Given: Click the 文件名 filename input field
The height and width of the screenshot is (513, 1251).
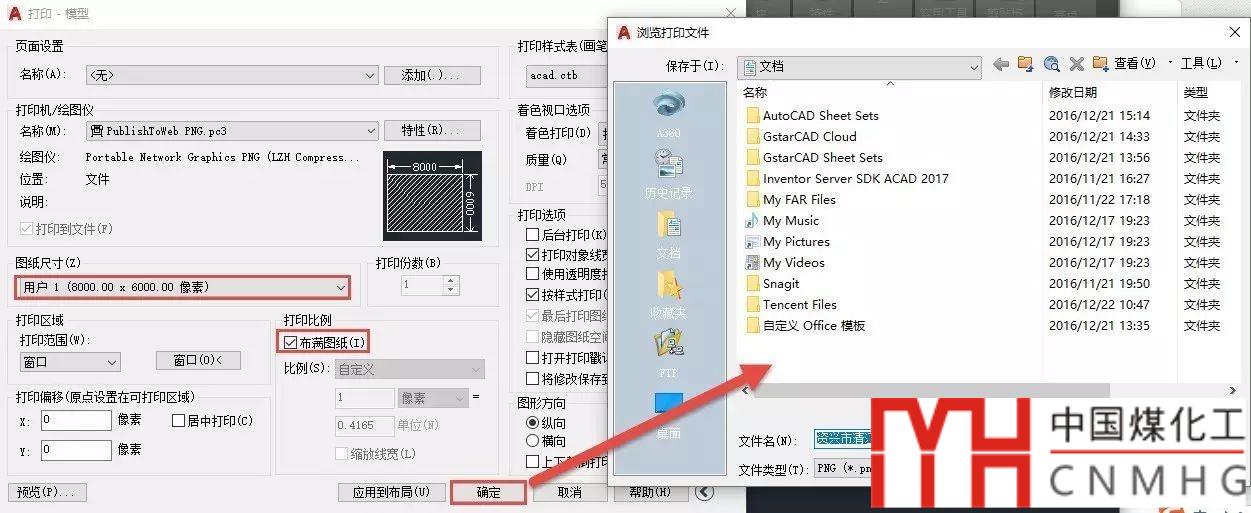Looking at the screenshot, I should tap(841, 440).
